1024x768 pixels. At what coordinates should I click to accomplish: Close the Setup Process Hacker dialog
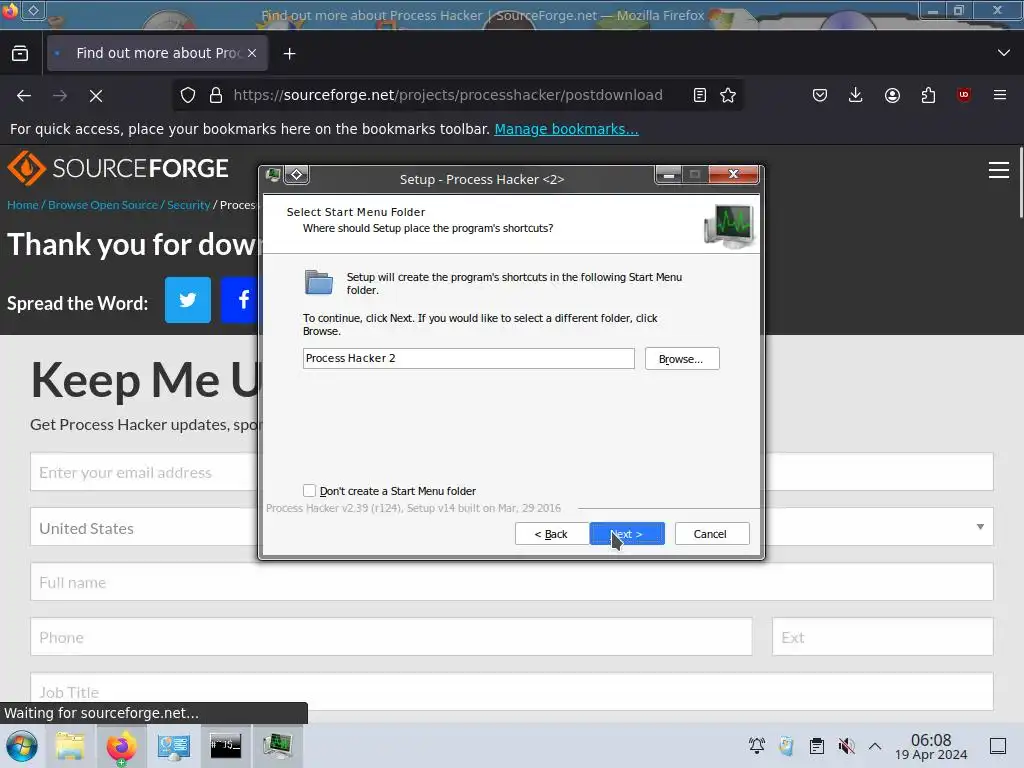click(733, 174)
